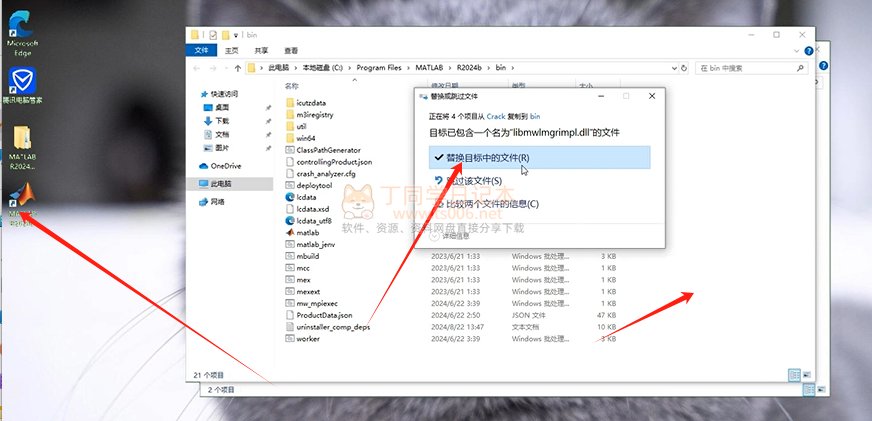This screenshot has width=872, height=421.
Task: Open the 查看 ribbon tab
Action: pos(291,51)
